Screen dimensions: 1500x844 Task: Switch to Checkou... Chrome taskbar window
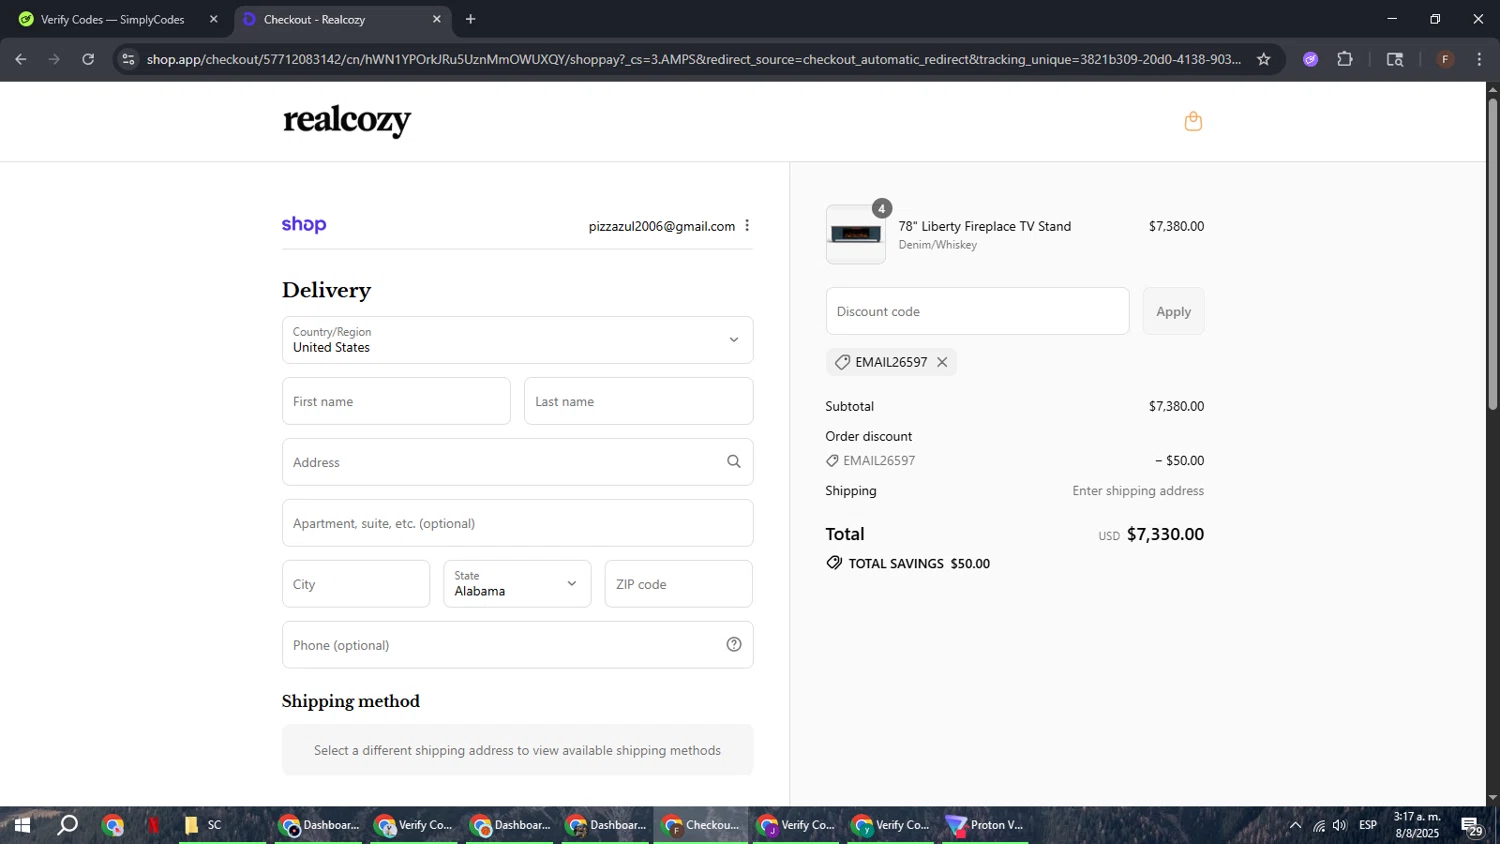[702, 825]
